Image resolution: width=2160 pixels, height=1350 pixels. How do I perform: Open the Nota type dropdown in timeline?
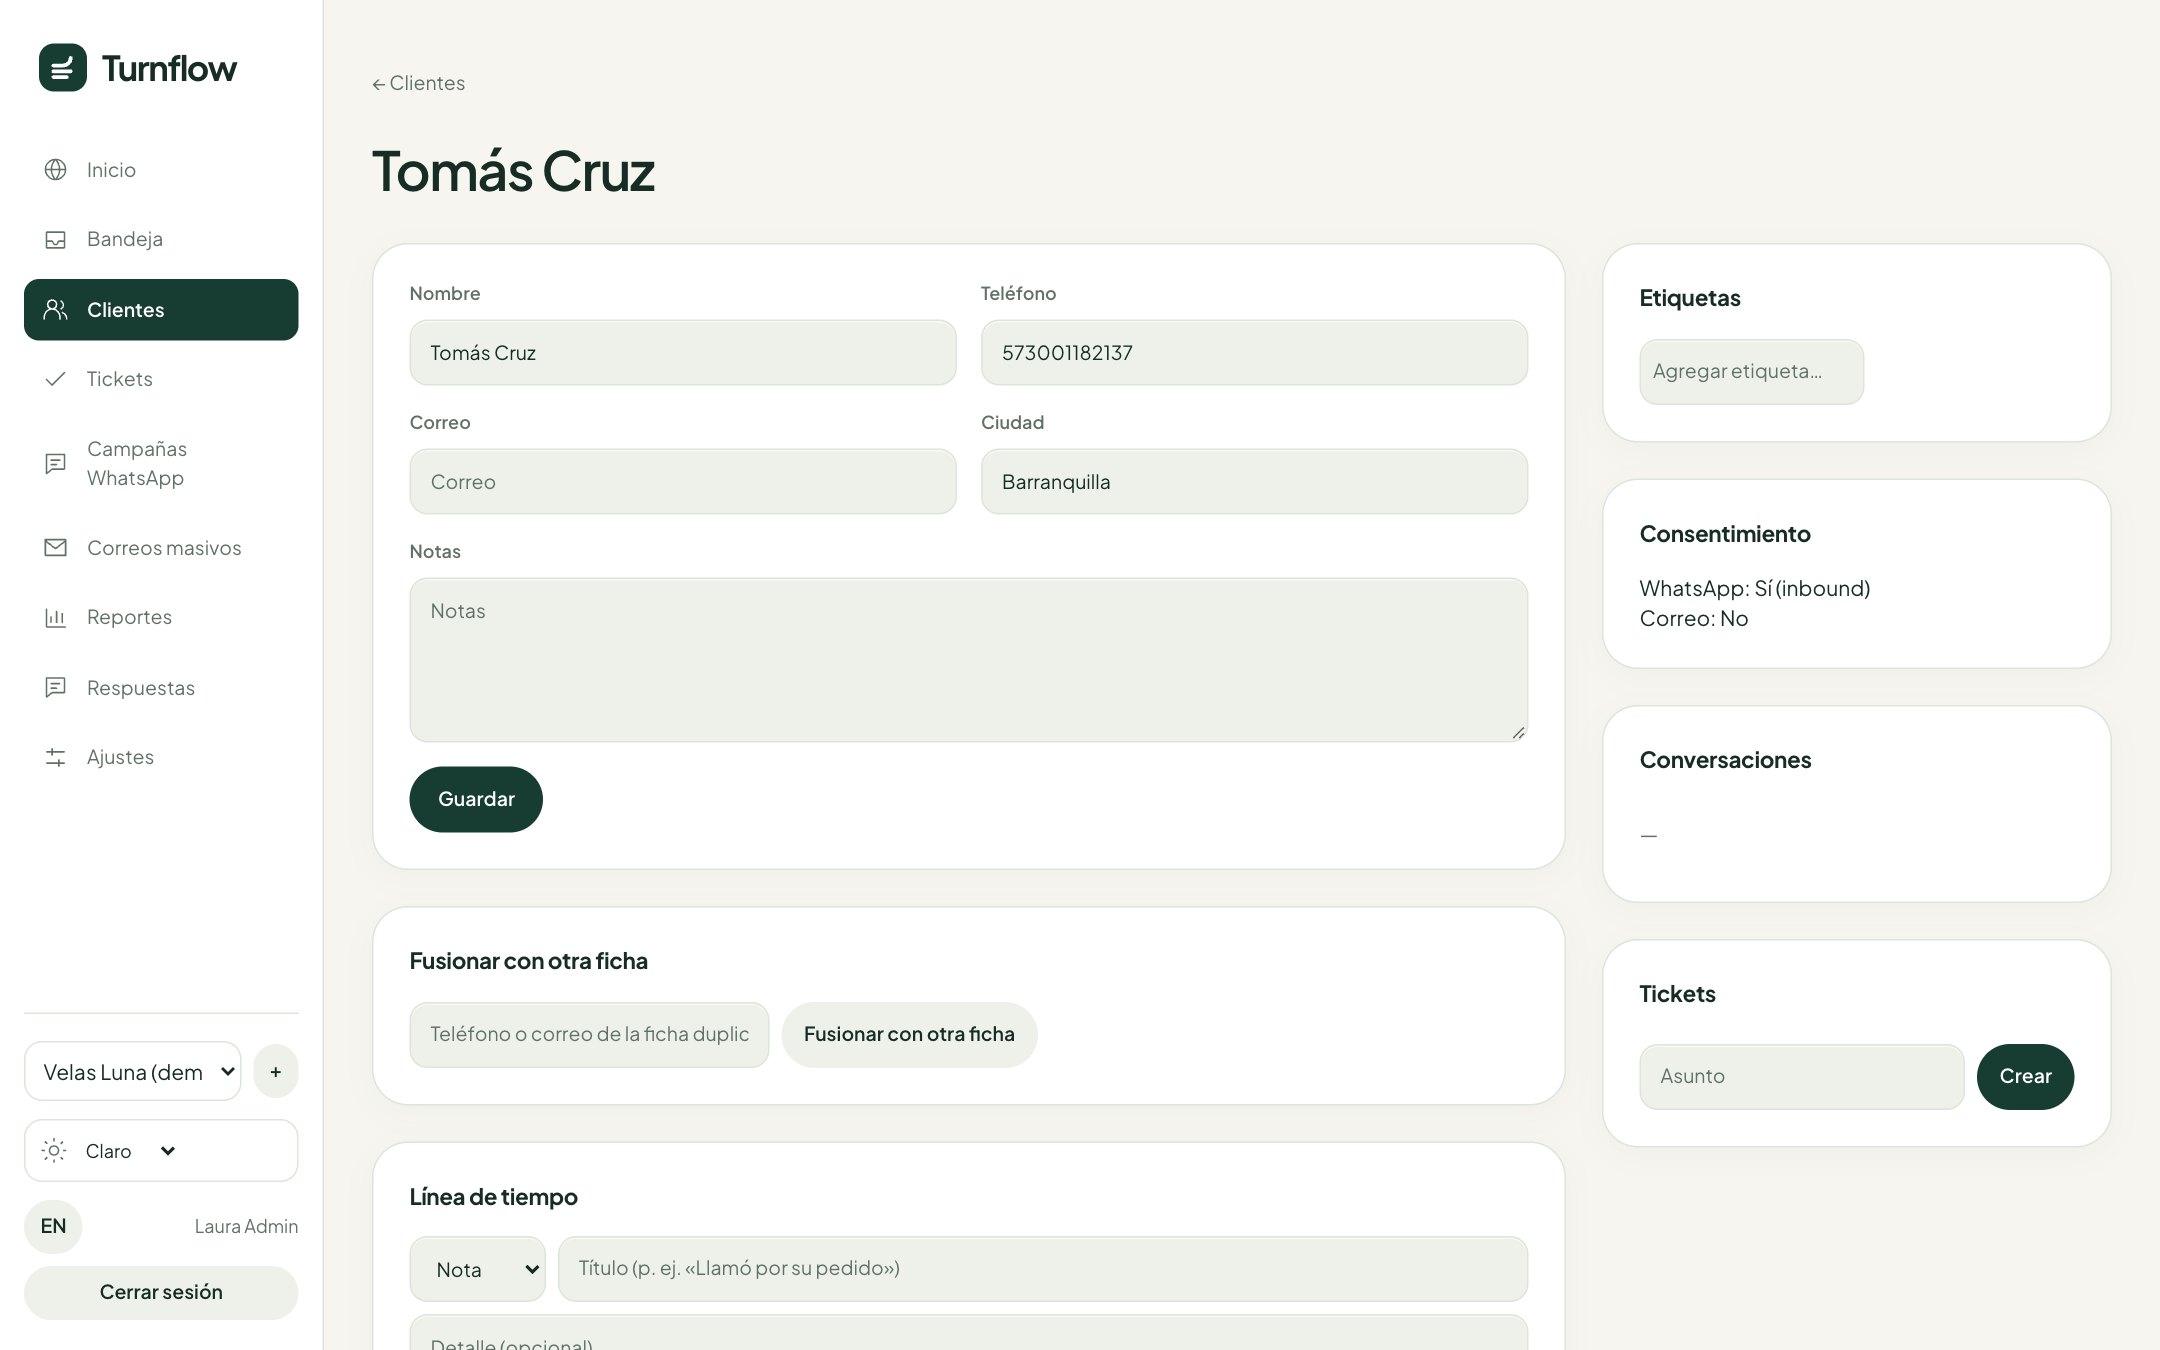[478, 1269]
